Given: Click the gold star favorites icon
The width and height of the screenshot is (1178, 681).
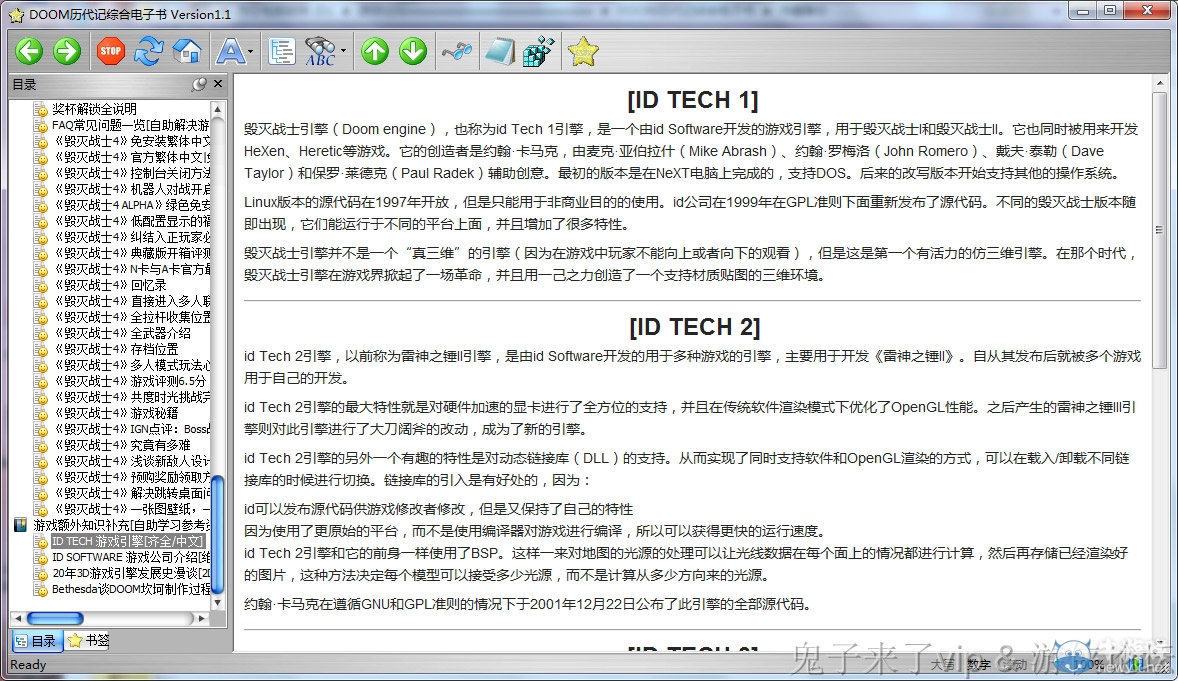Looking at the screenshot, I should [583, 51].
